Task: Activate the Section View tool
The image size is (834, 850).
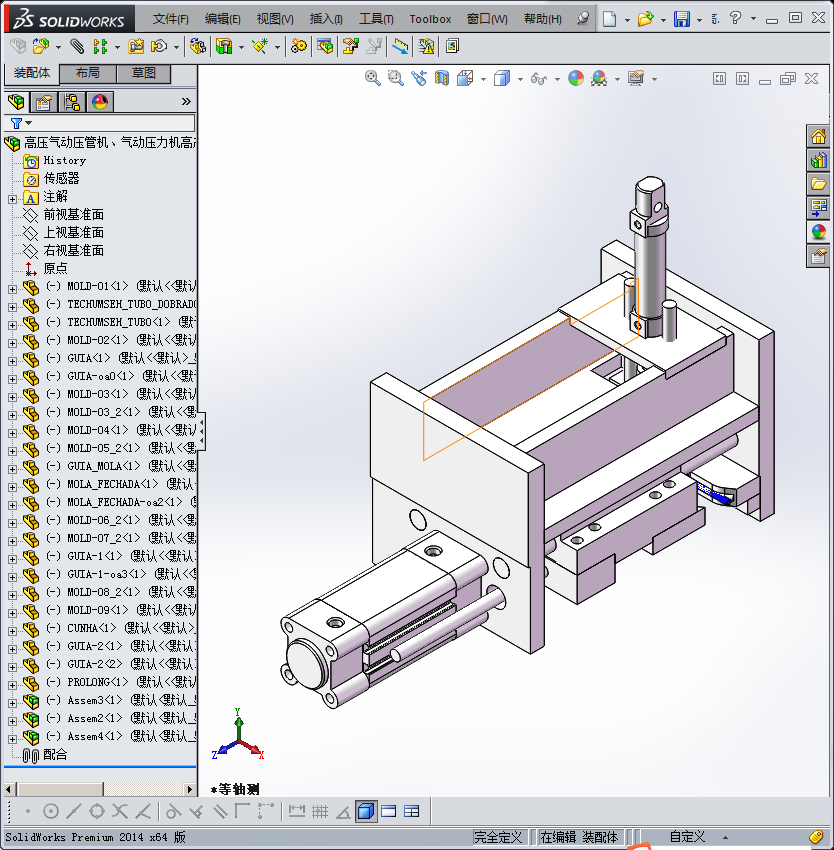Action: click(x=442, y=78)
